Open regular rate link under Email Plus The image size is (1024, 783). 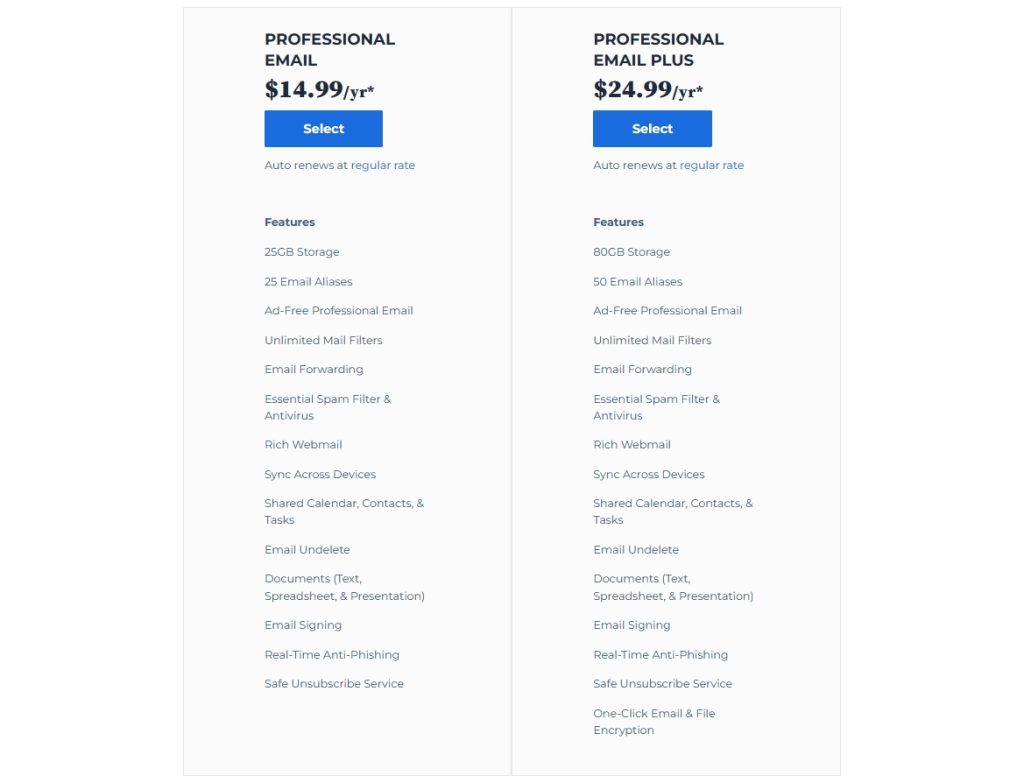point(711,165)
